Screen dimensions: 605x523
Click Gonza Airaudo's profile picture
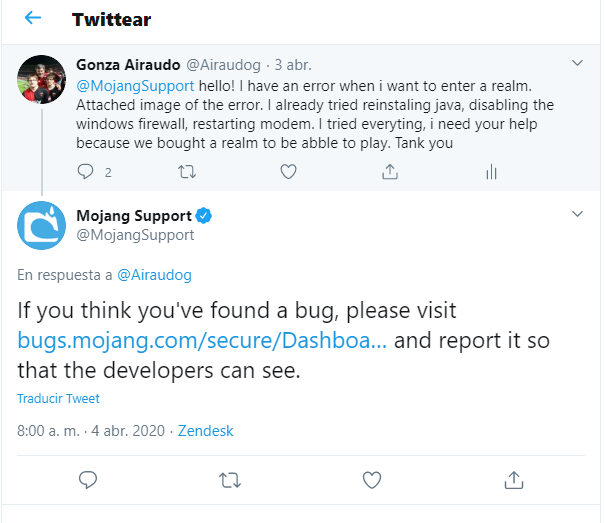[x=42, y=79]
